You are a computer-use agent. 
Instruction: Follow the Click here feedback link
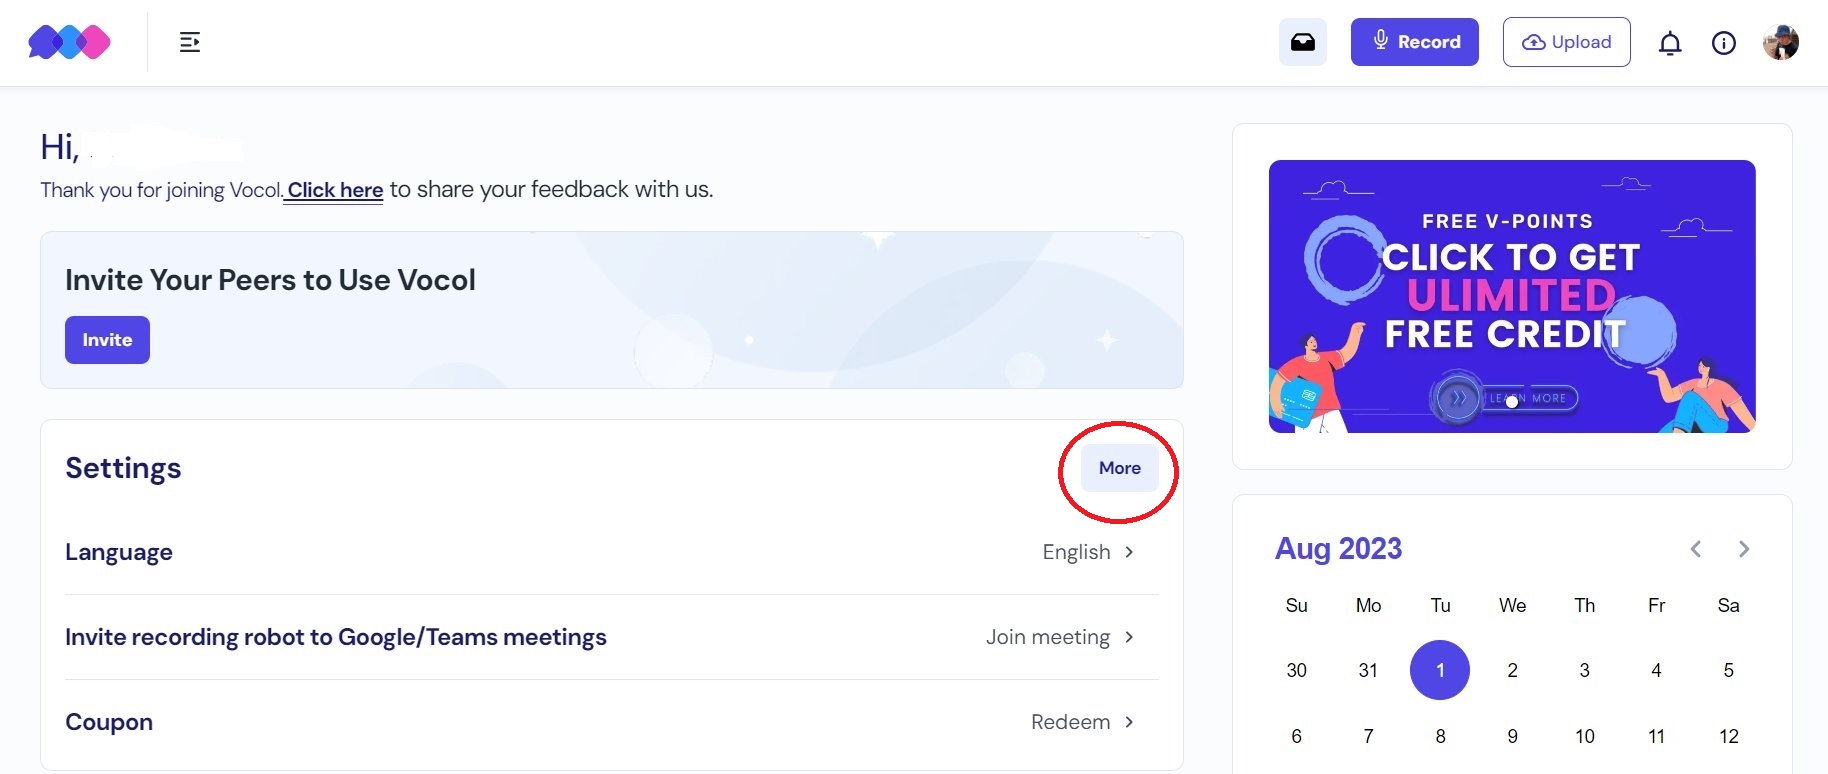point(335,190)
